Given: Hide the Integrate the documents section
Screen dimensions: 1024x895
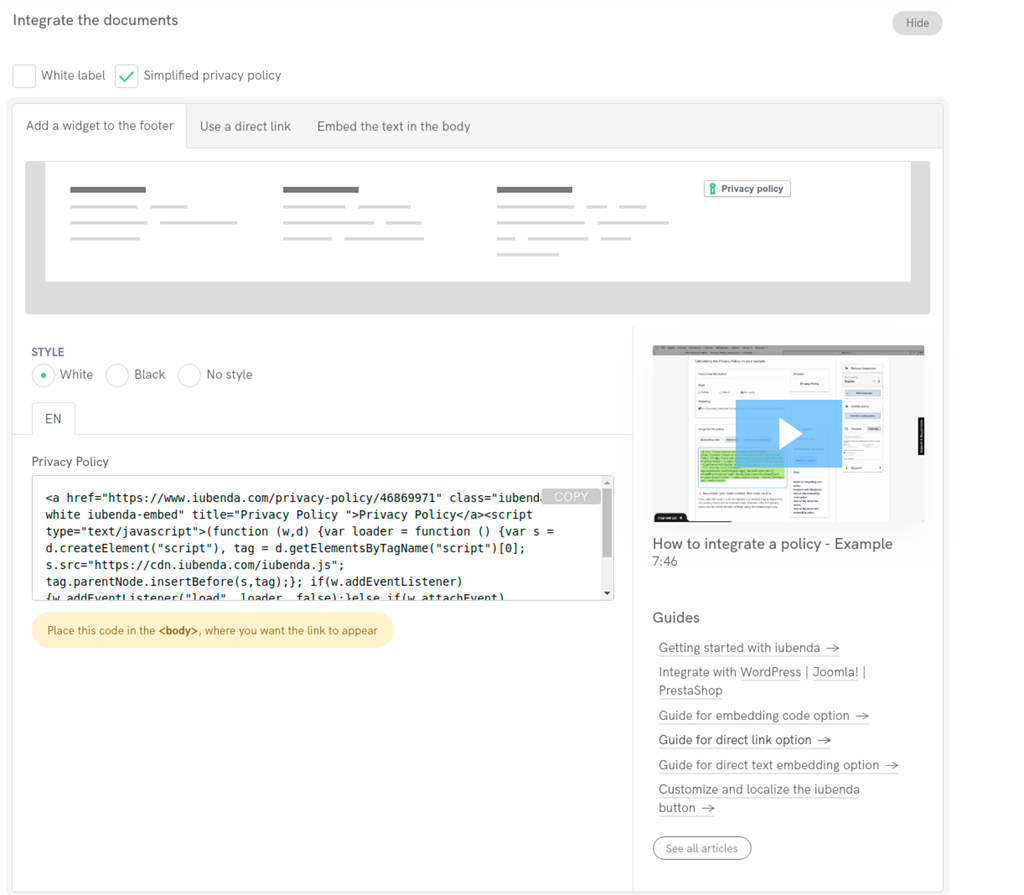Looking at the screenshot, I should [916, 23].
